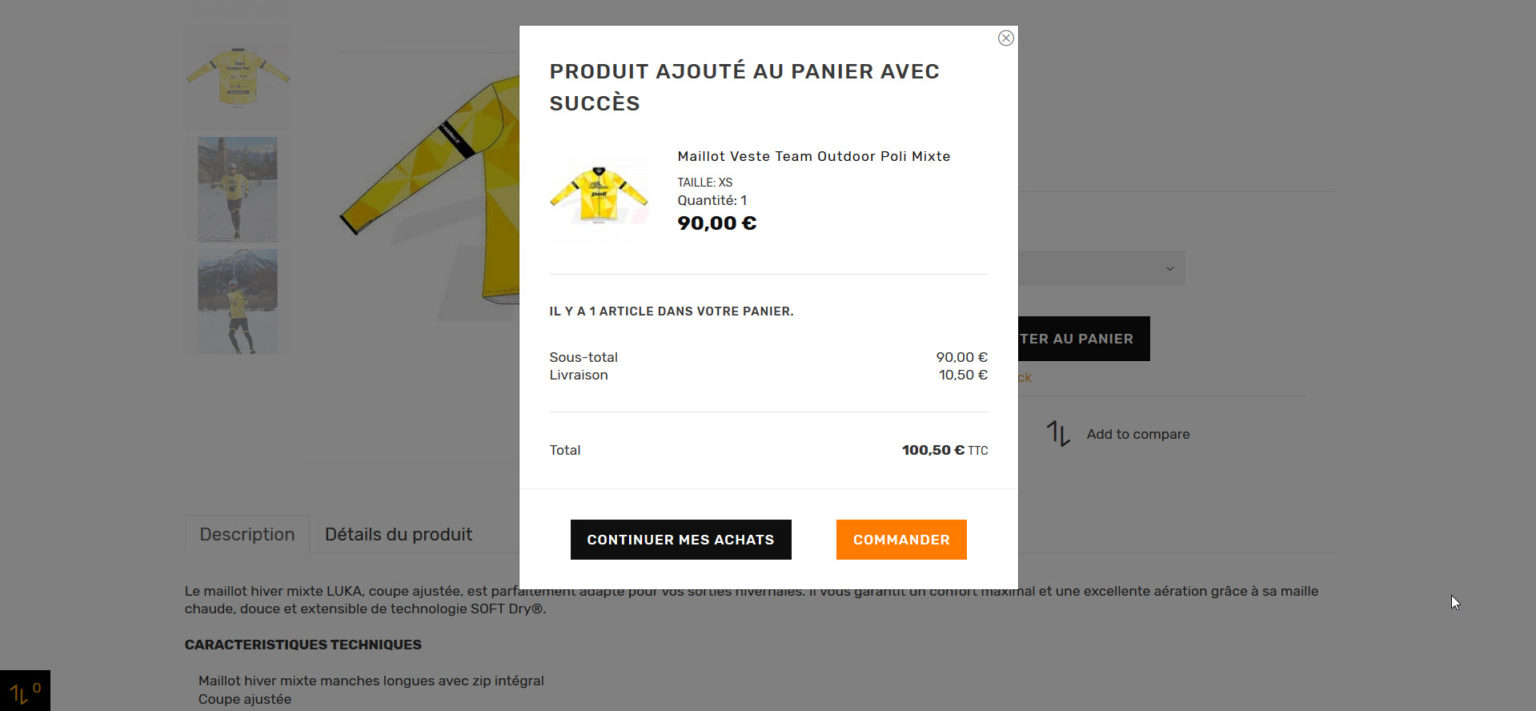Click the popup heading Produit ajouté au panier
1536x711 pixels.
(745, 87)
